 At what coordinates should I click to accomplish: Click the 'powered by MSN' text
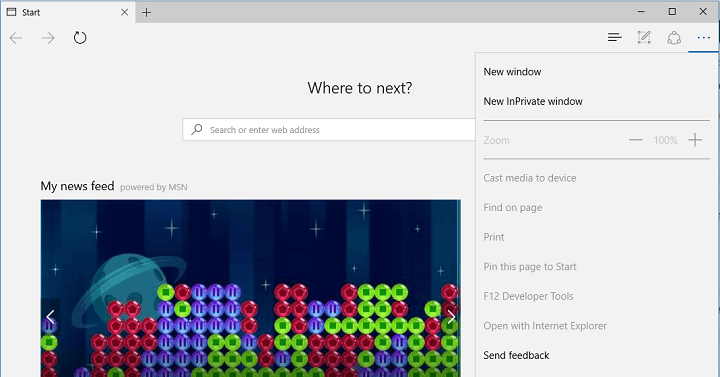pyautogui.click(x=154, y=187)
